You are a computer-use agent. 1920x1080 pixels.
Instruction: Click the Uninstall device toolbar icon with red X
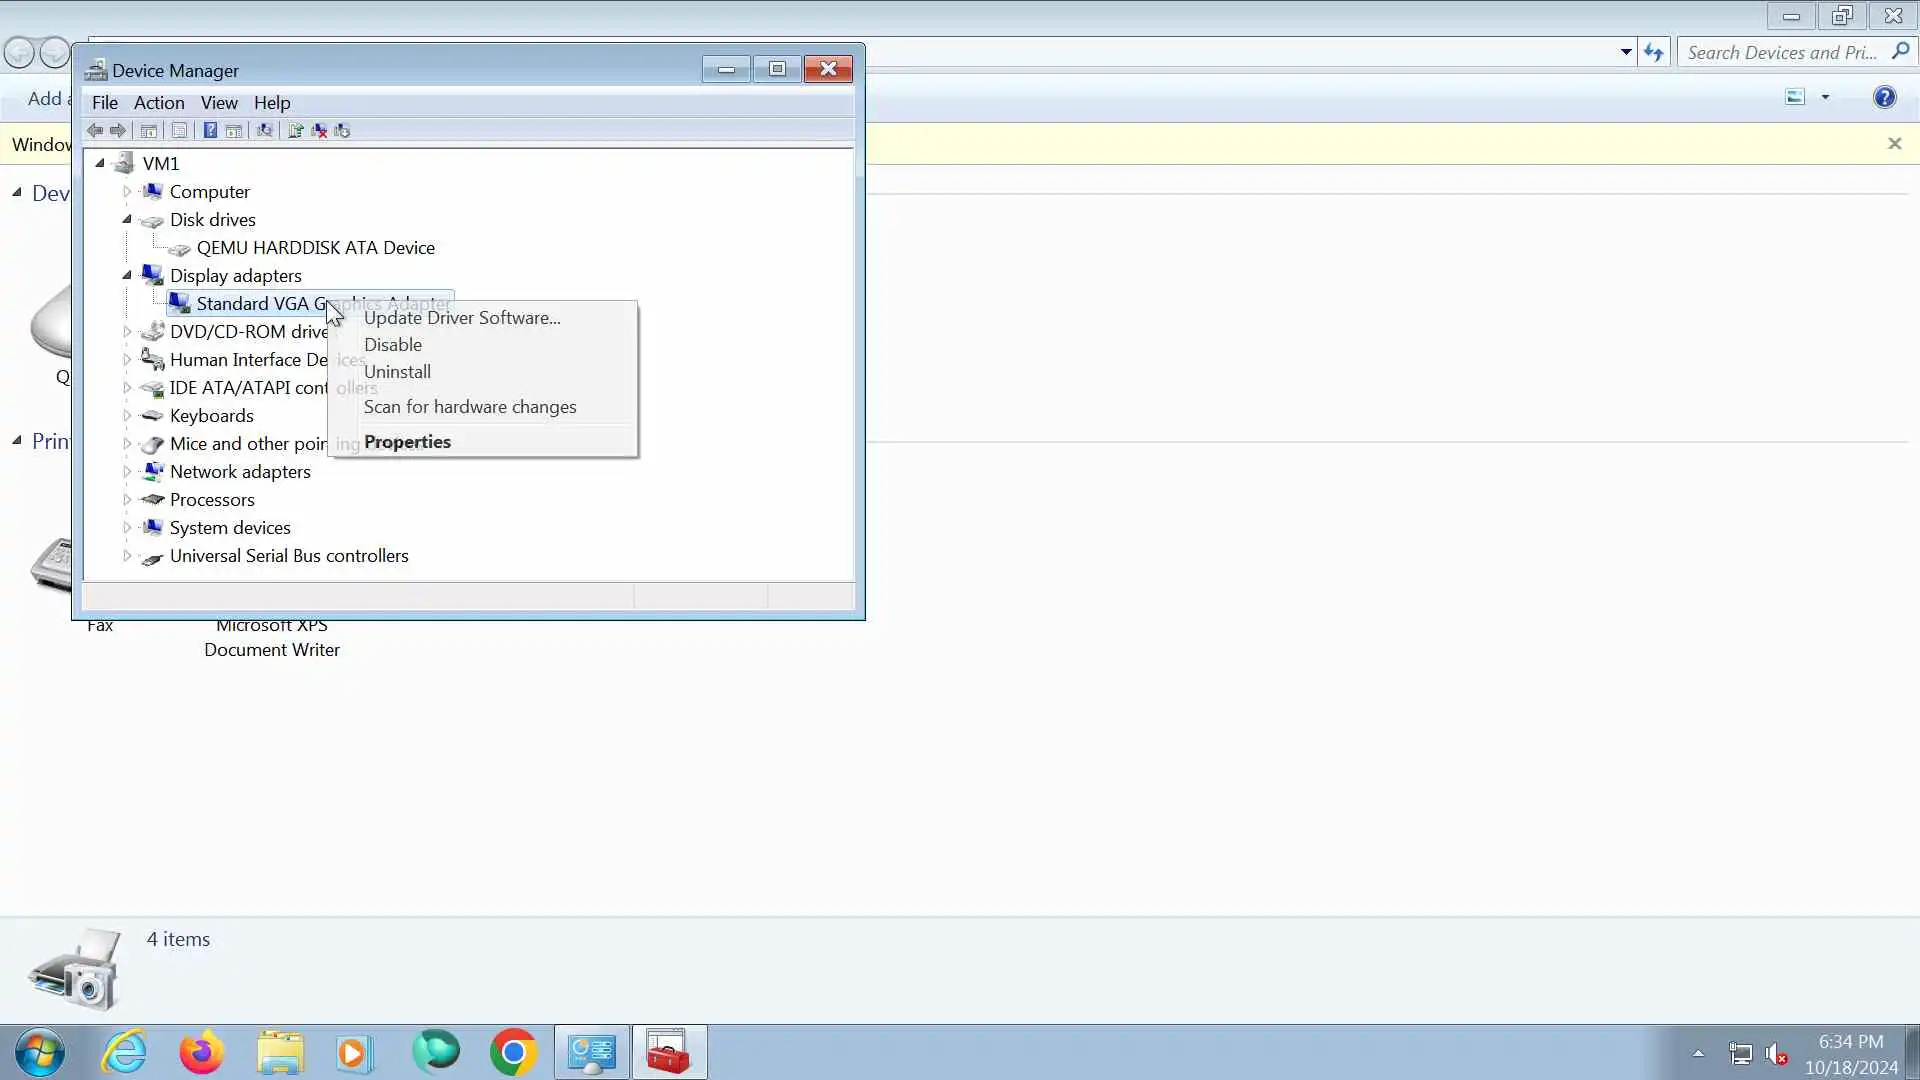click(x=319, y=131)
